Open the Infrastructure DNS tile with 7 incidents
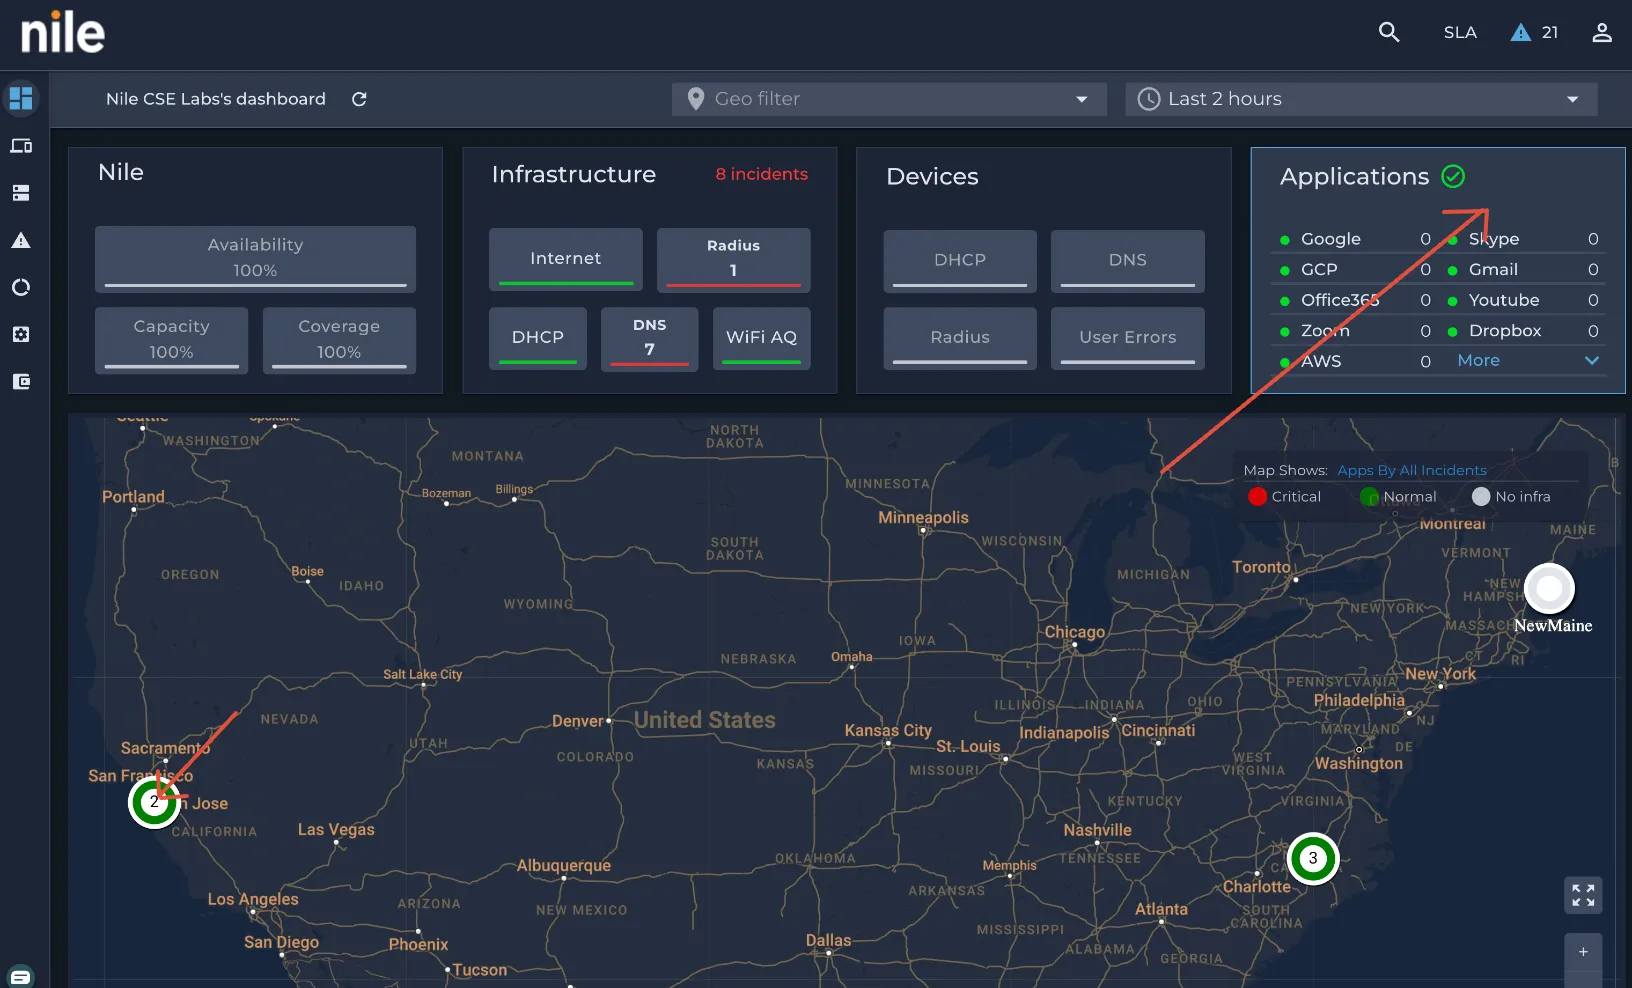 coord(649,338)
